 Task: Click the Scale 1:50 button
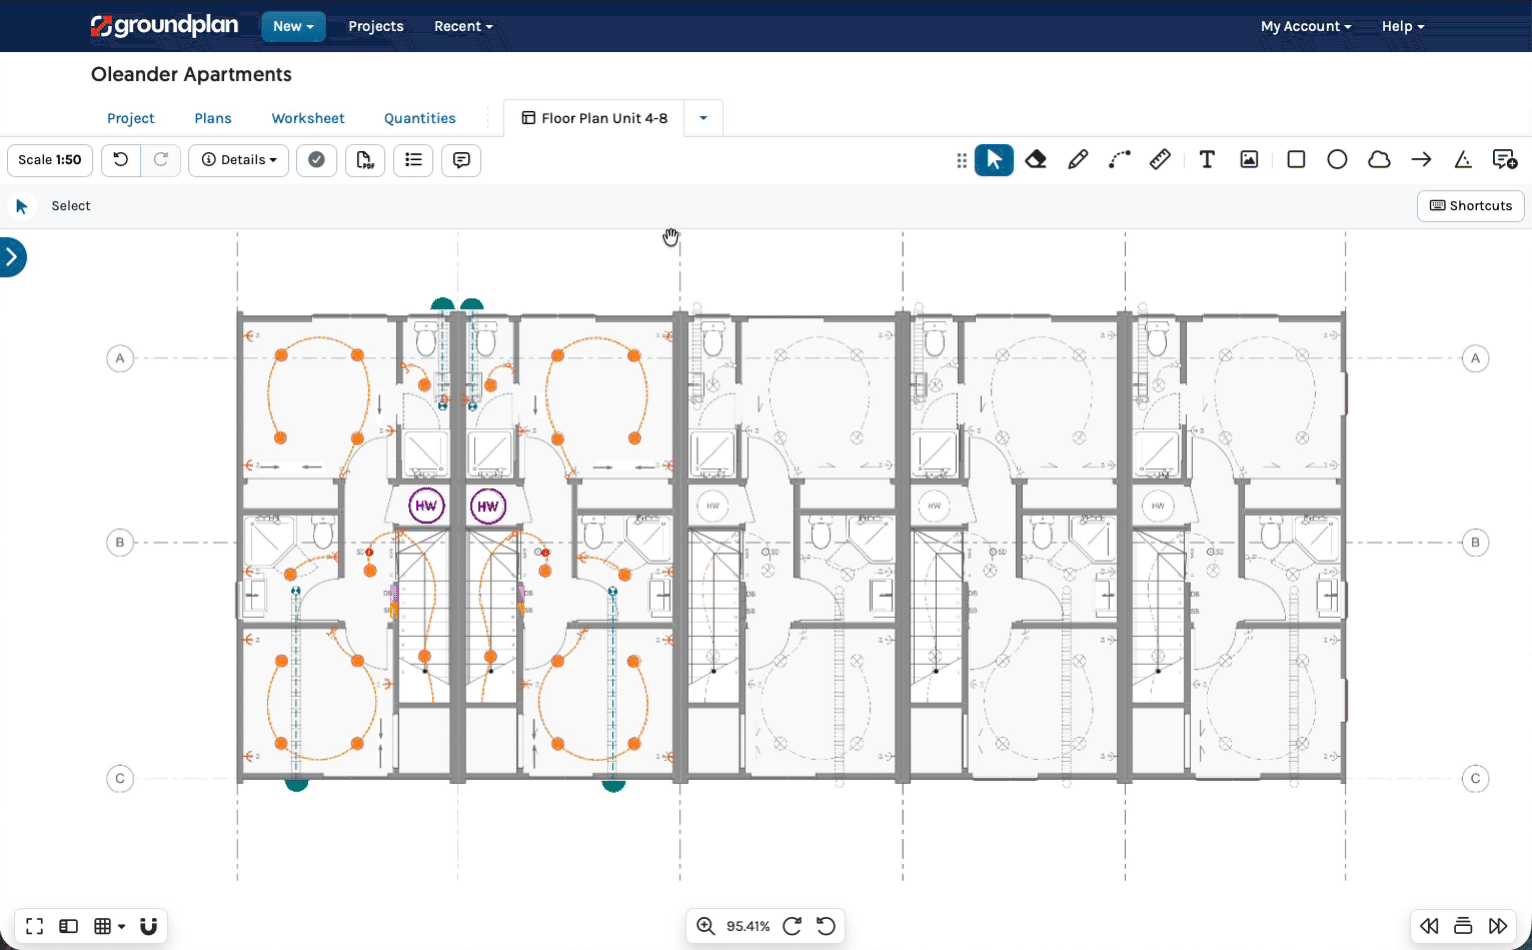click(x=50, y=160)
